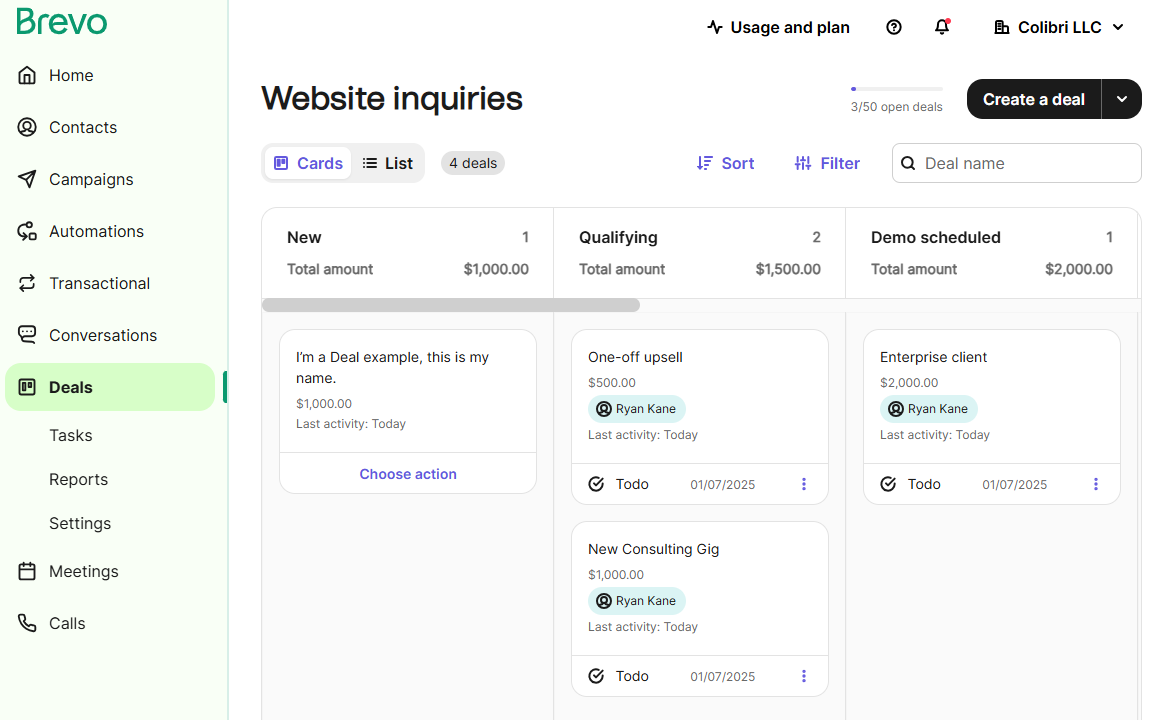Click the Create a deal button
Viewport: 1164px width, 720px height.
pyautogui.click(x=1033, y=99)
